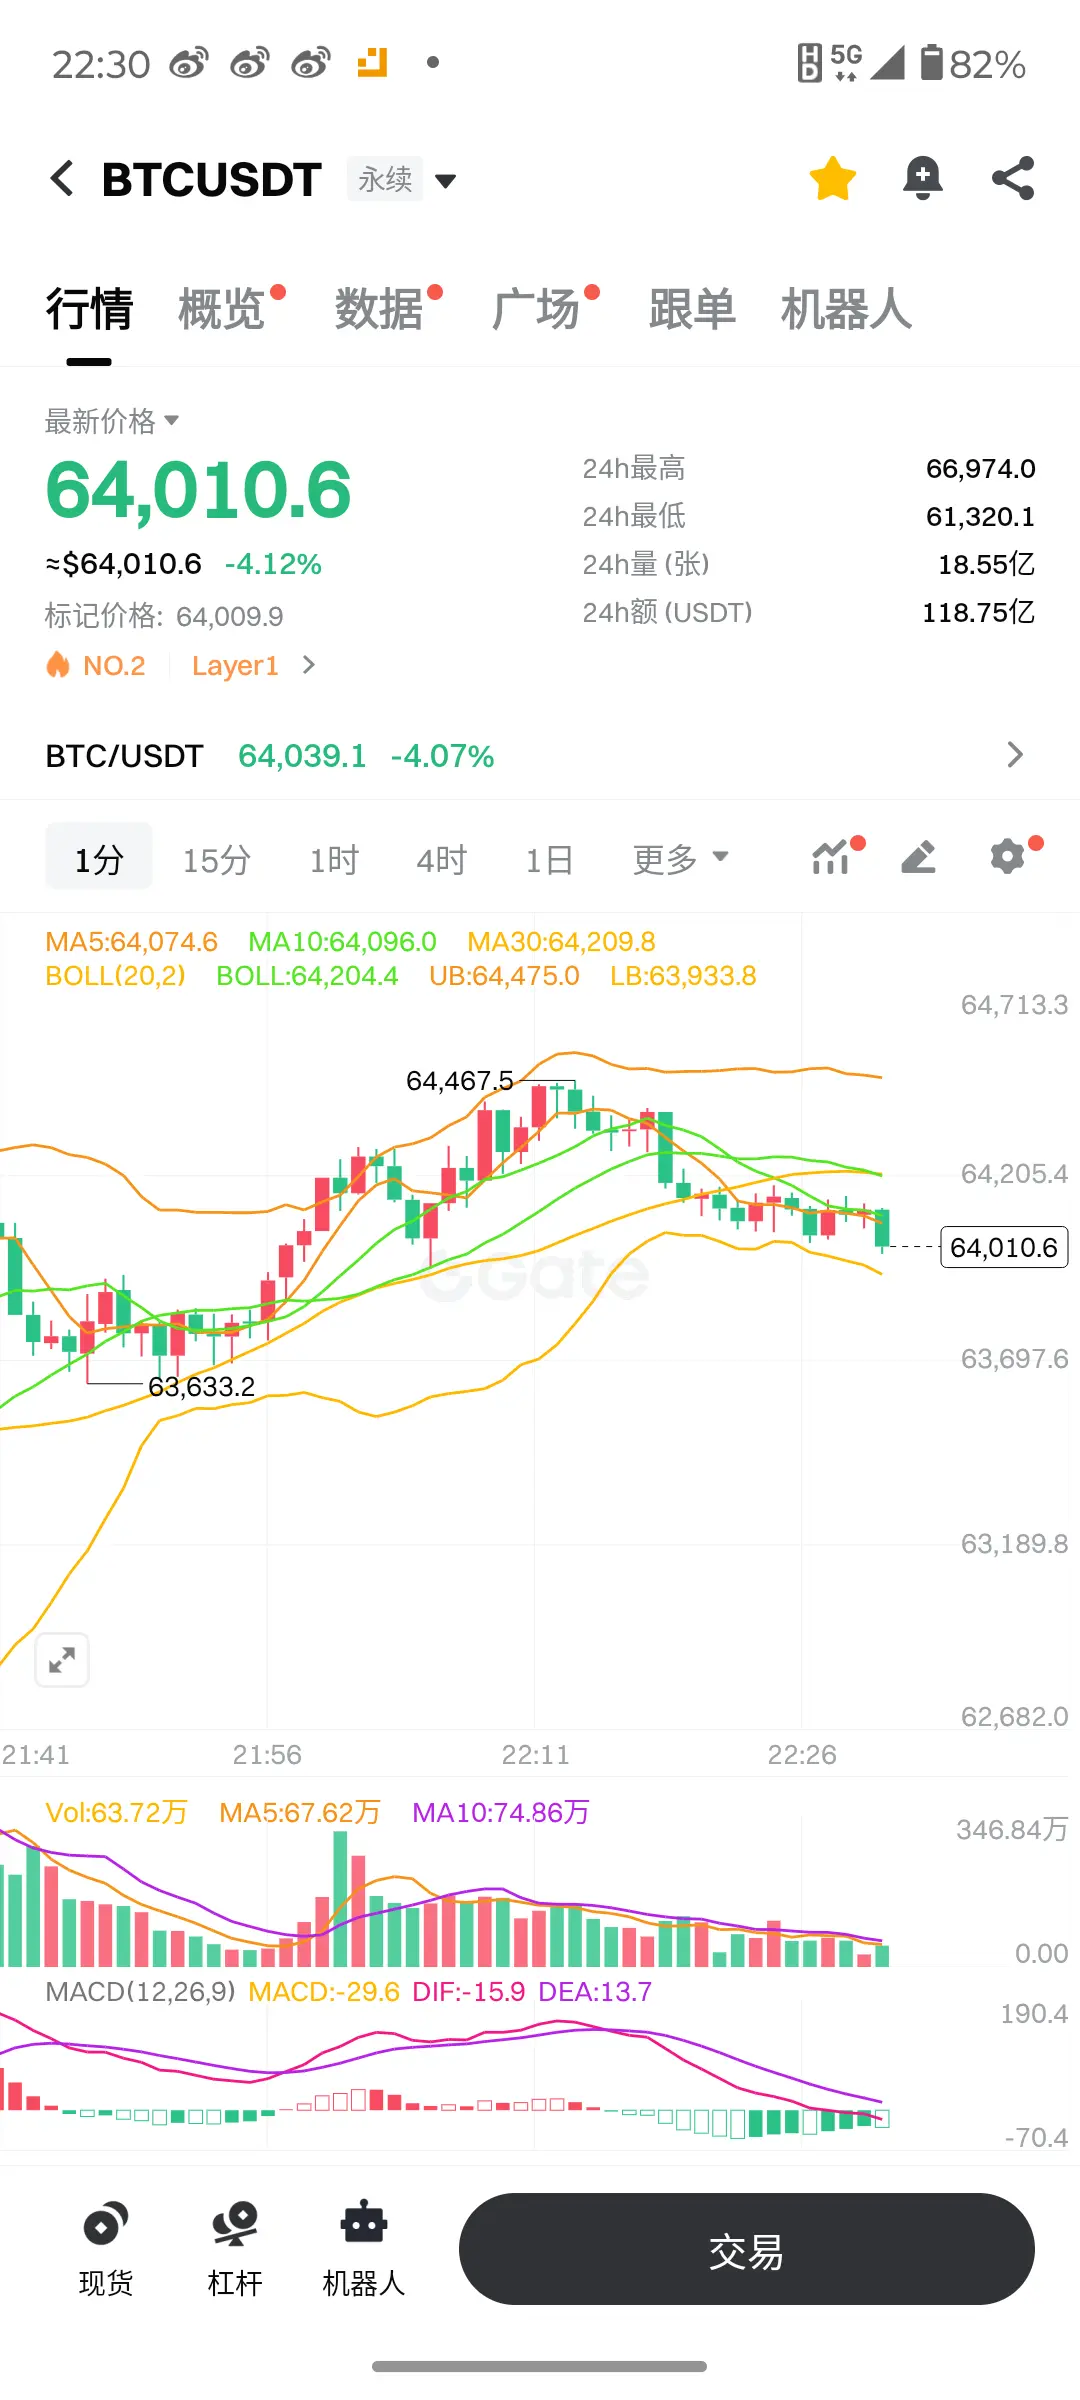Image resolution: width=1080 pixels, height=2400 pixels.
Task: Select the 1时 chart interval
Action: [333, 859]
